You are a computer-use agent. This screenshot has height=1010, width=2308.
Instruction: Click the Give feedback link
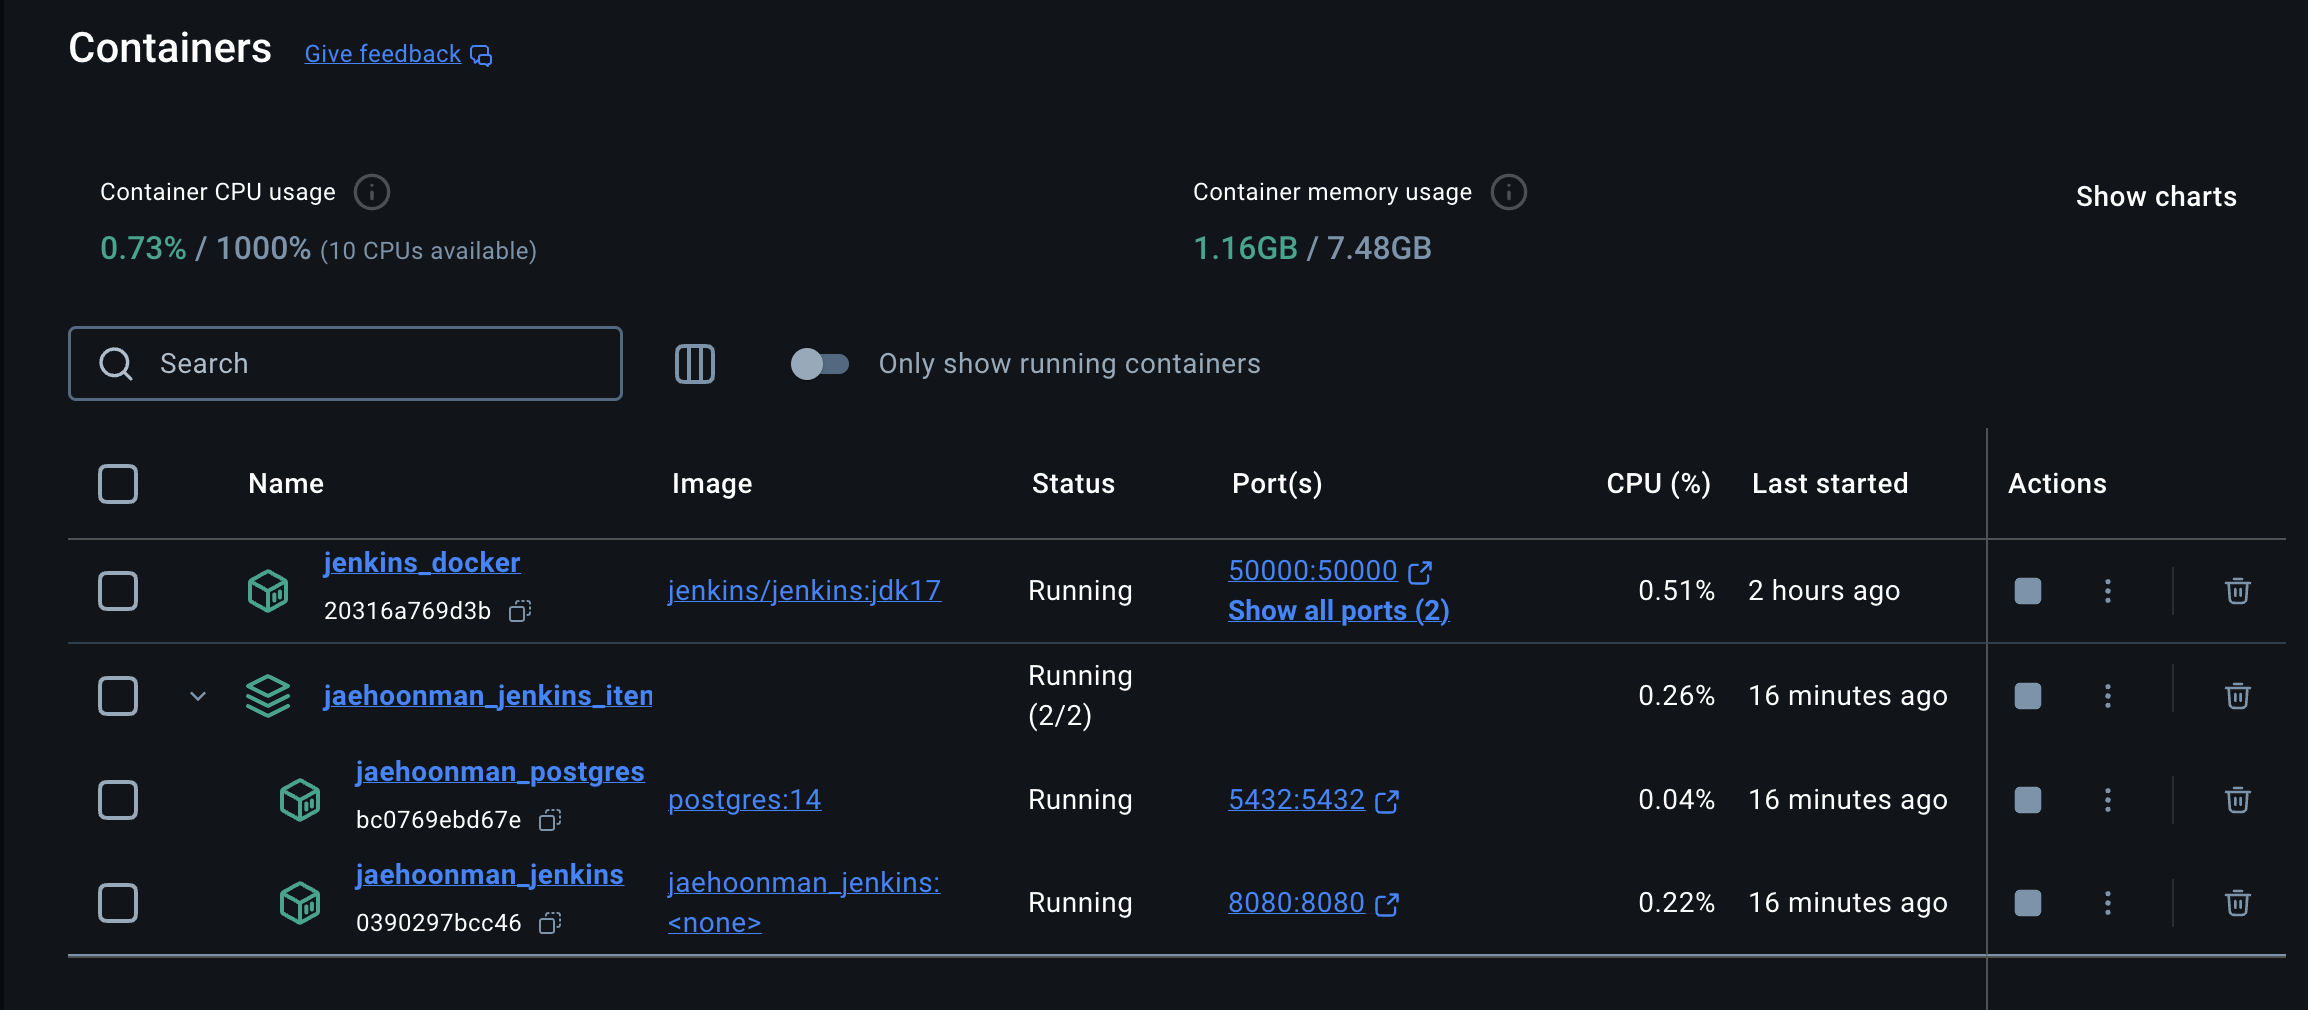point(383,54)
